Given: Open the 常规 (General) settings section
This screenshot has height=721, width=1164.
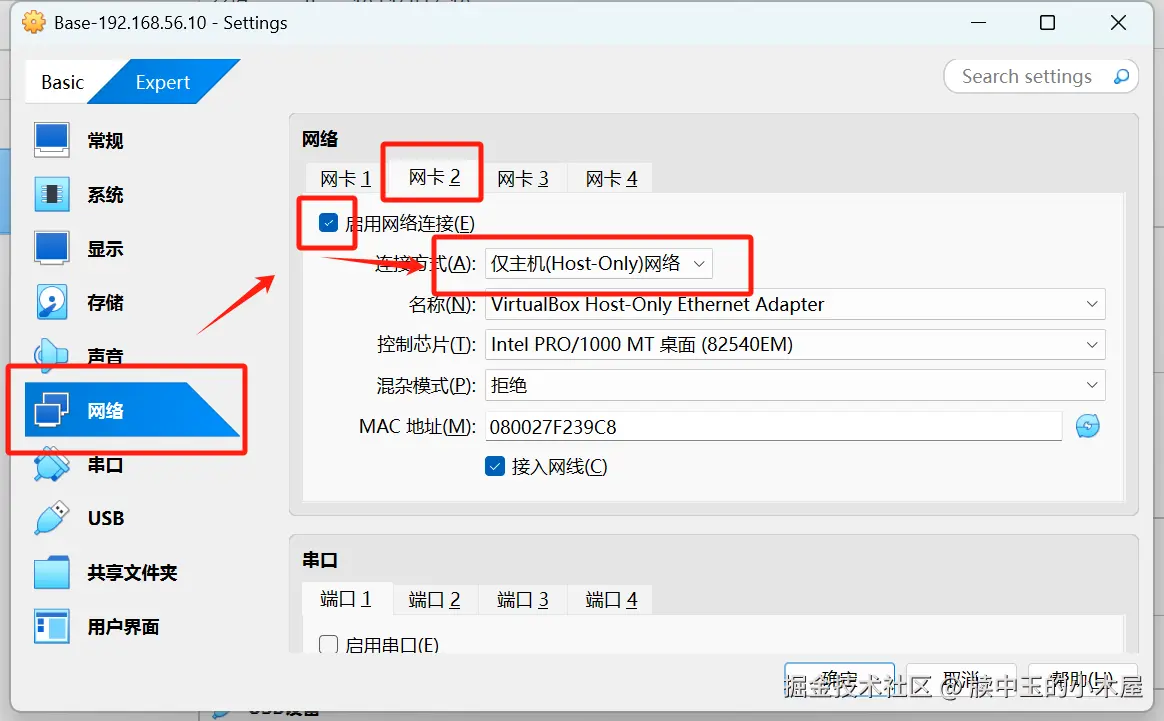Looking at the screenshot, I should (104, 140).
